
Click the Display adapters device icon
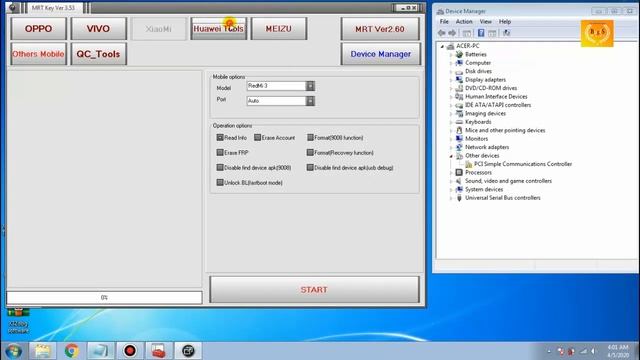click(459, 80)
